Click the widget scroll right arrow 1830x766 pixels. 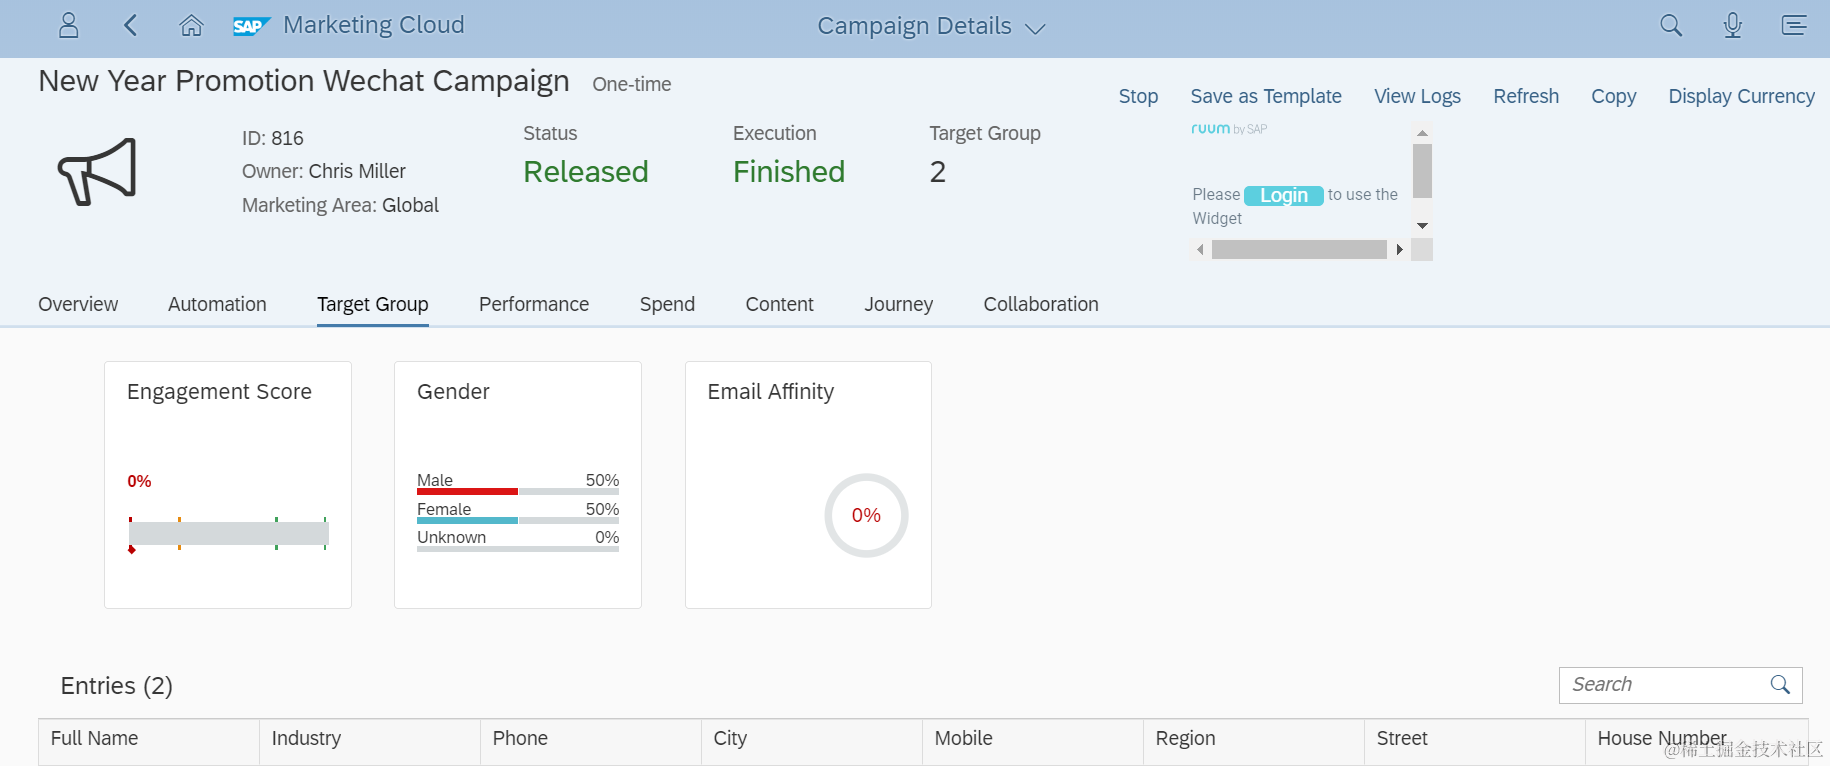pos(1399,250)
